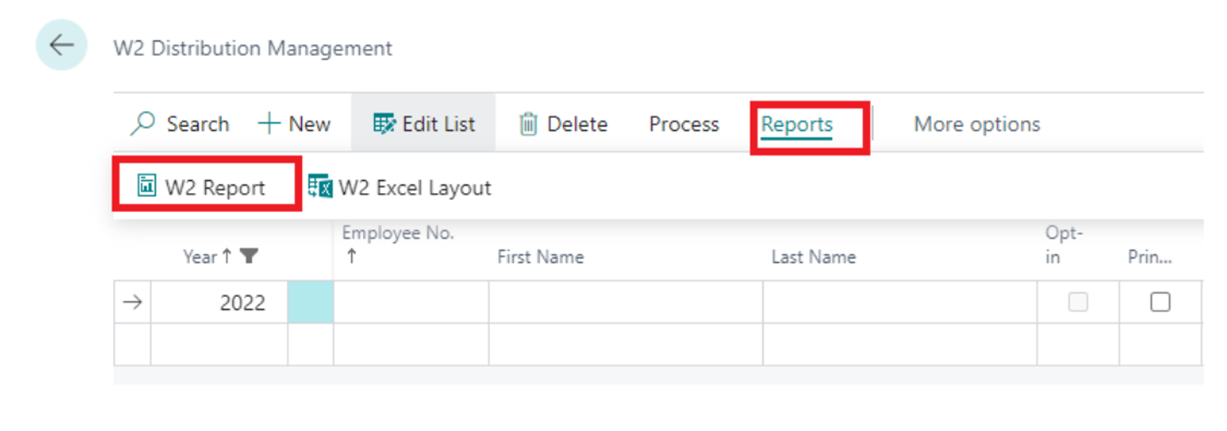
Task: Click the Search magnifier icon
Action: point(144,124)
